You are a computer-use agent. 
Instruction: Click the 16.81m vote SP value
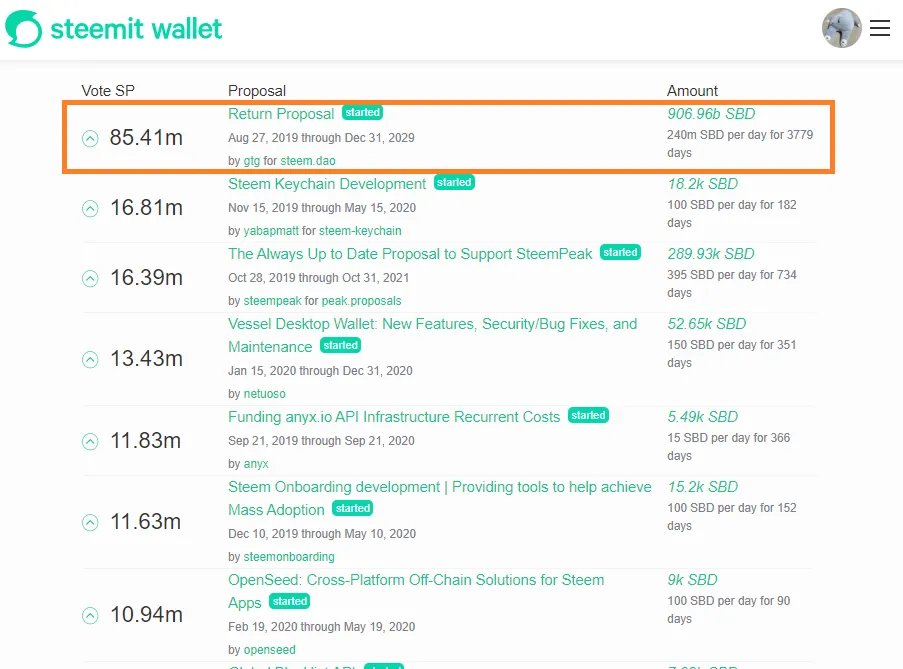pos(146,208)
